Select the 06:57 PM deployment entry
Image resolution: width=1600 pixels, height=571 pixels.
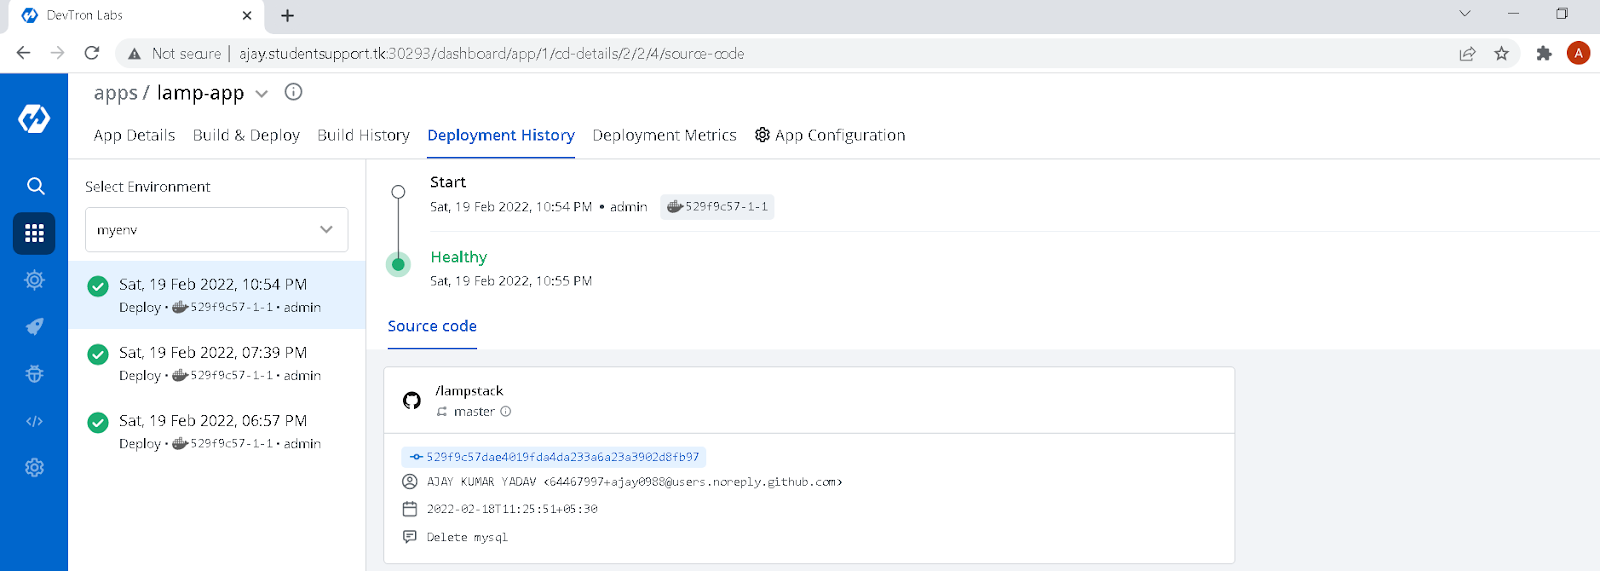click(217, 431)
